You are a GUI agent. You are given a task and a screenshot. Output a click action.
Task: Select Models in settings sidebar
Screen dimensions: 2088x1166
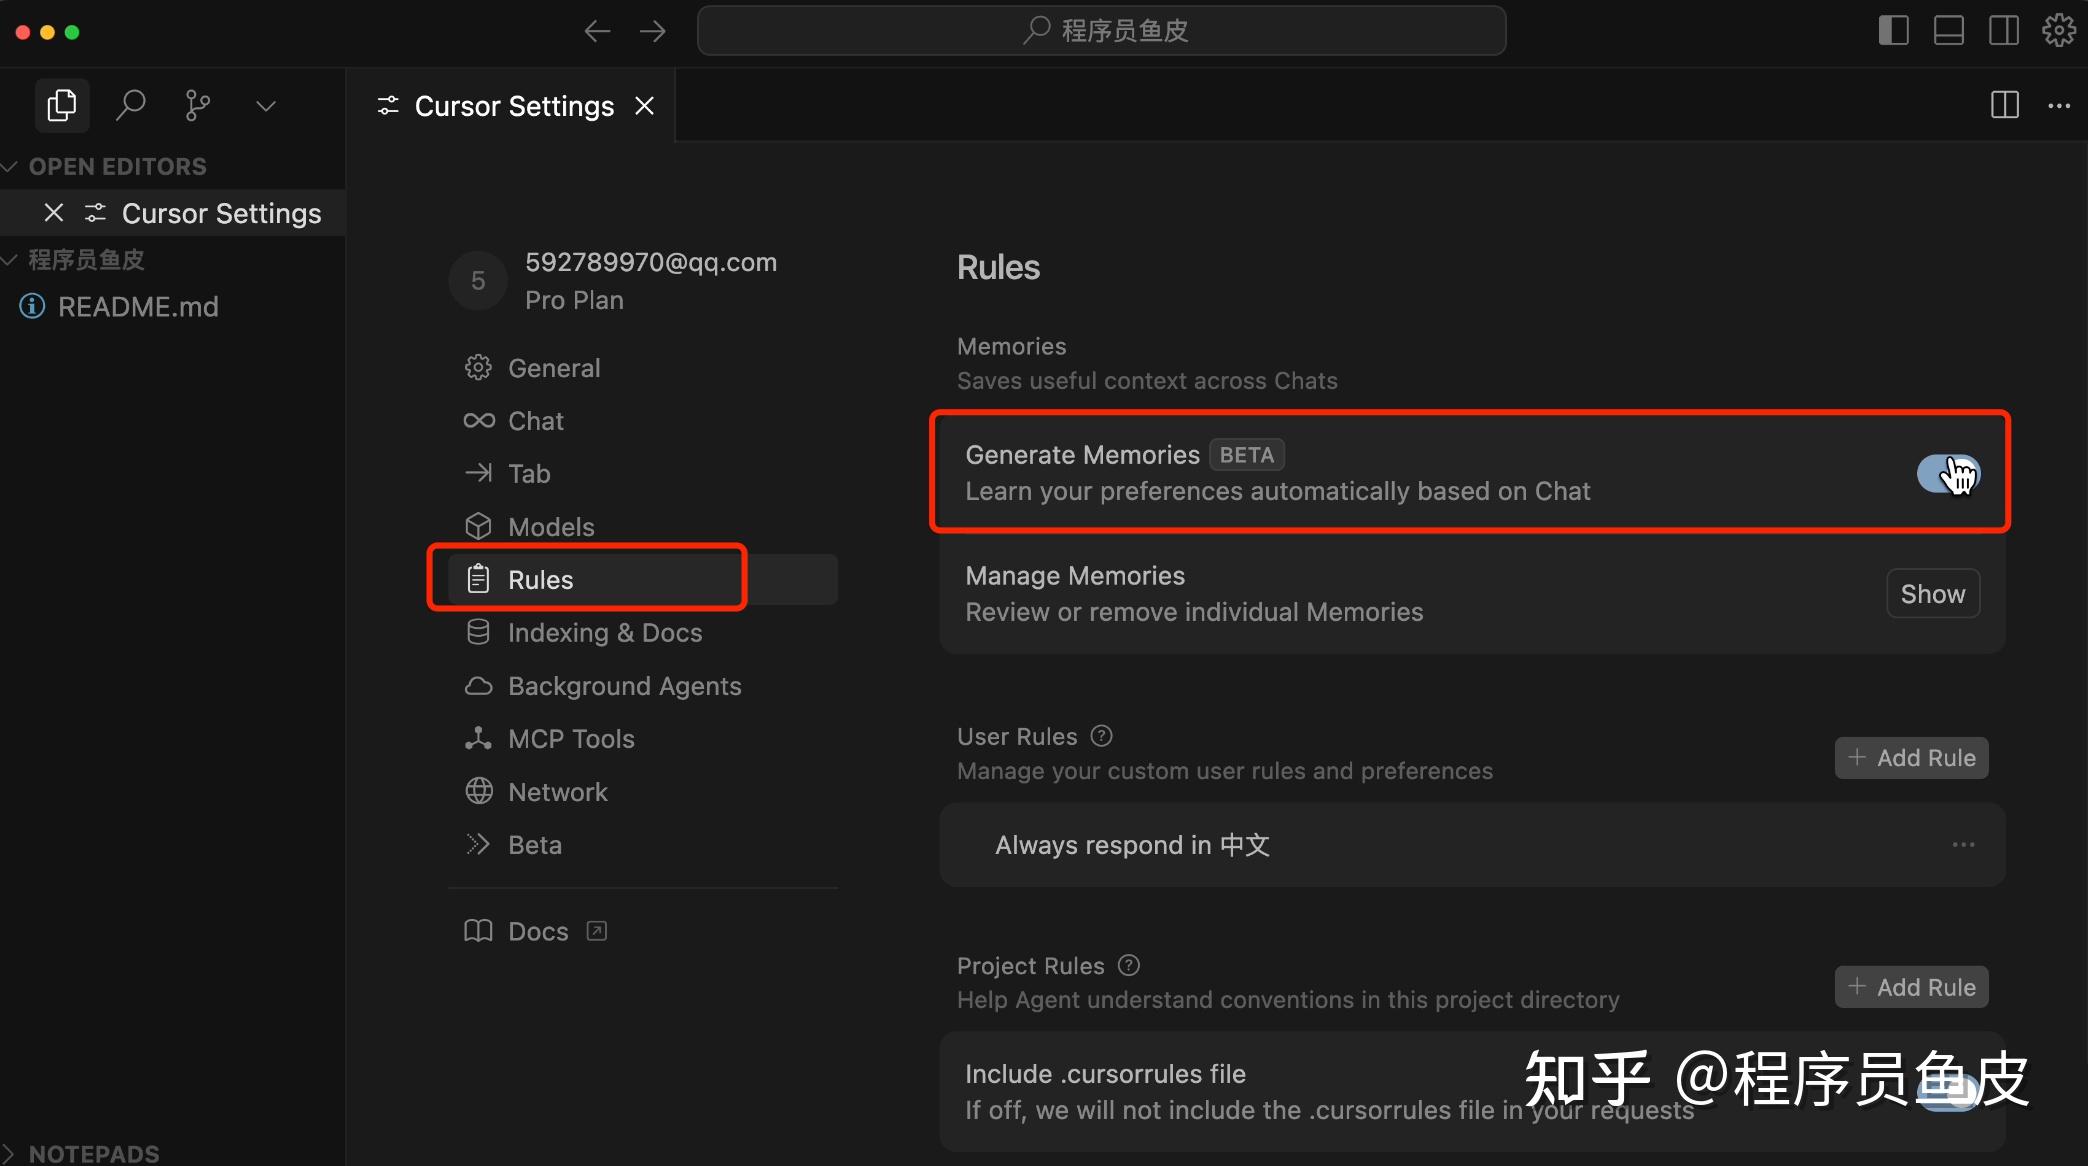click(550, 527)
